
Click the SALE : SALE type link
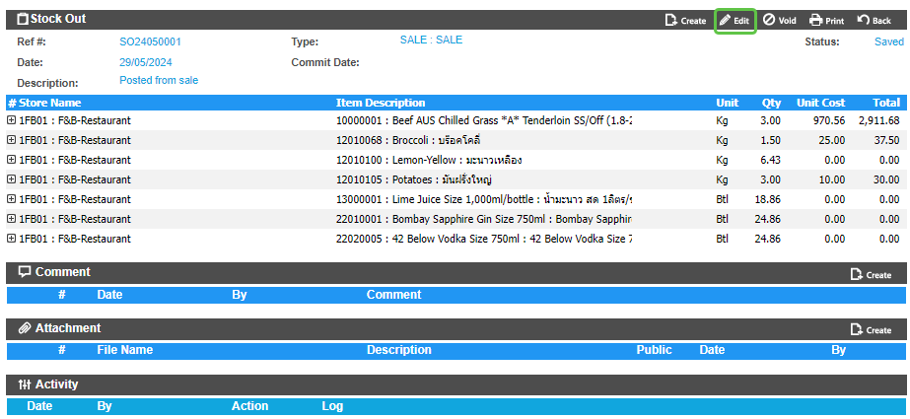pos(431,40)
